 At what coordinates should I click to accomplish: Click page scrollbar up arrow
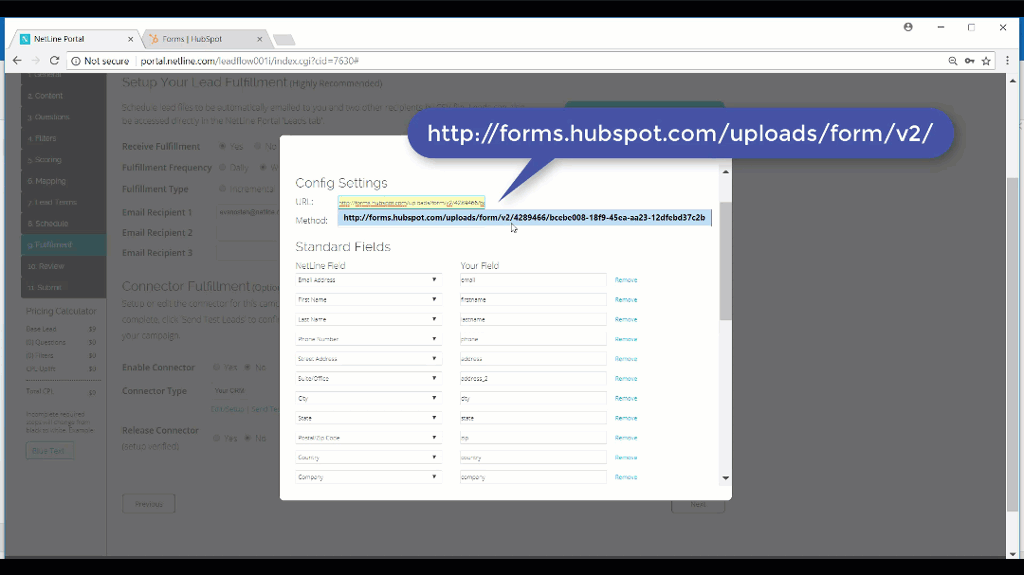pos(1012,79)
